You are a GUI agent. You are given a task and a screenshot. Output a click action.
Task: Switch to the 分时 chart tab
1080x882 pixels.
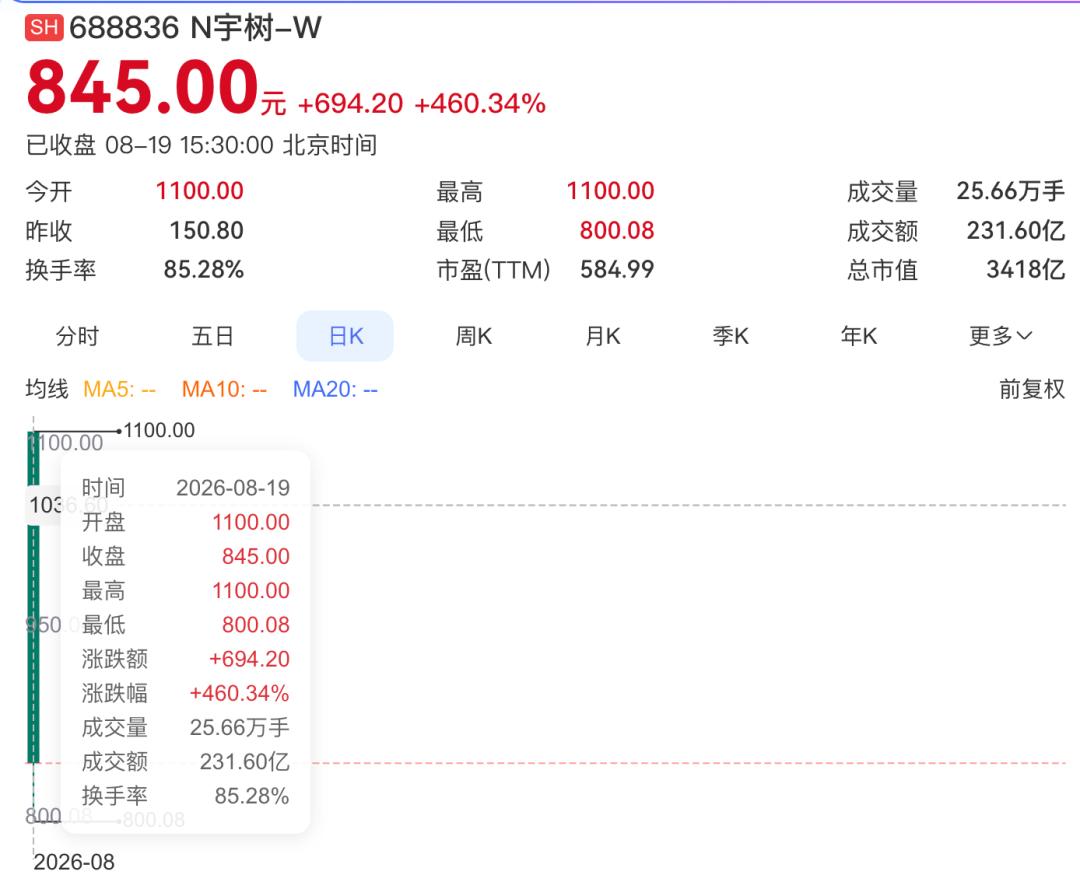[77, 336]
